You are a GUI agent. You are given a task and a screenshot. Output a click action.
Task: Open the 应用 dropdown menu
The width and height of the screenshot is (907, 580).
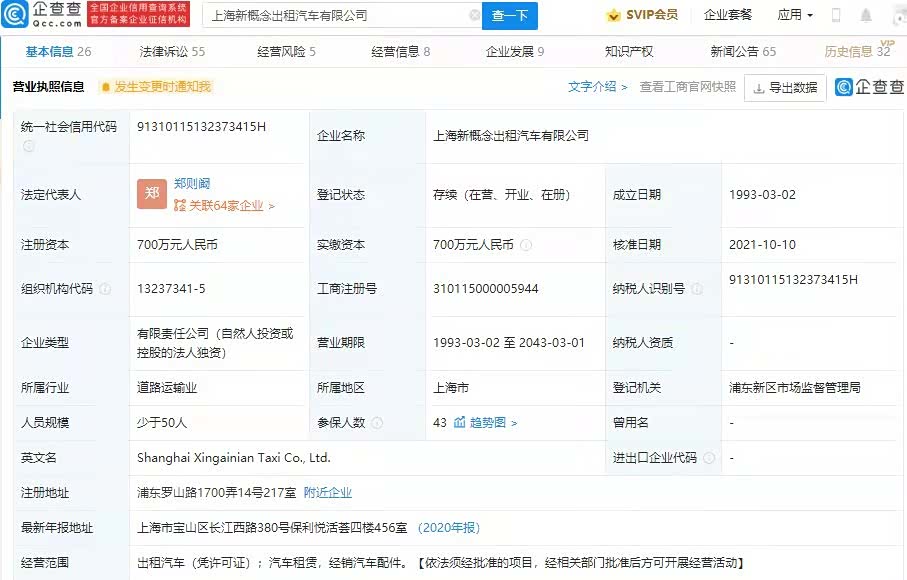795,16
